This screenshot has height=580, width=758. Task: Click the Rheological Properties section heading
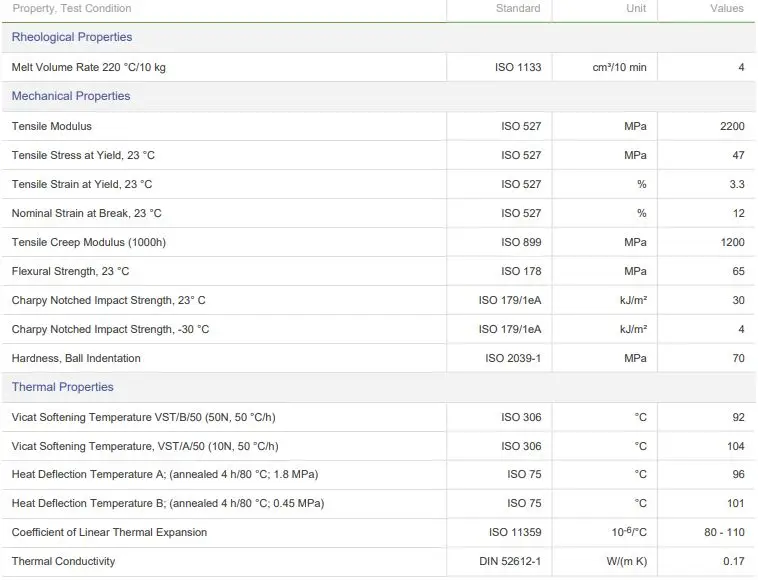click(72, 37)
